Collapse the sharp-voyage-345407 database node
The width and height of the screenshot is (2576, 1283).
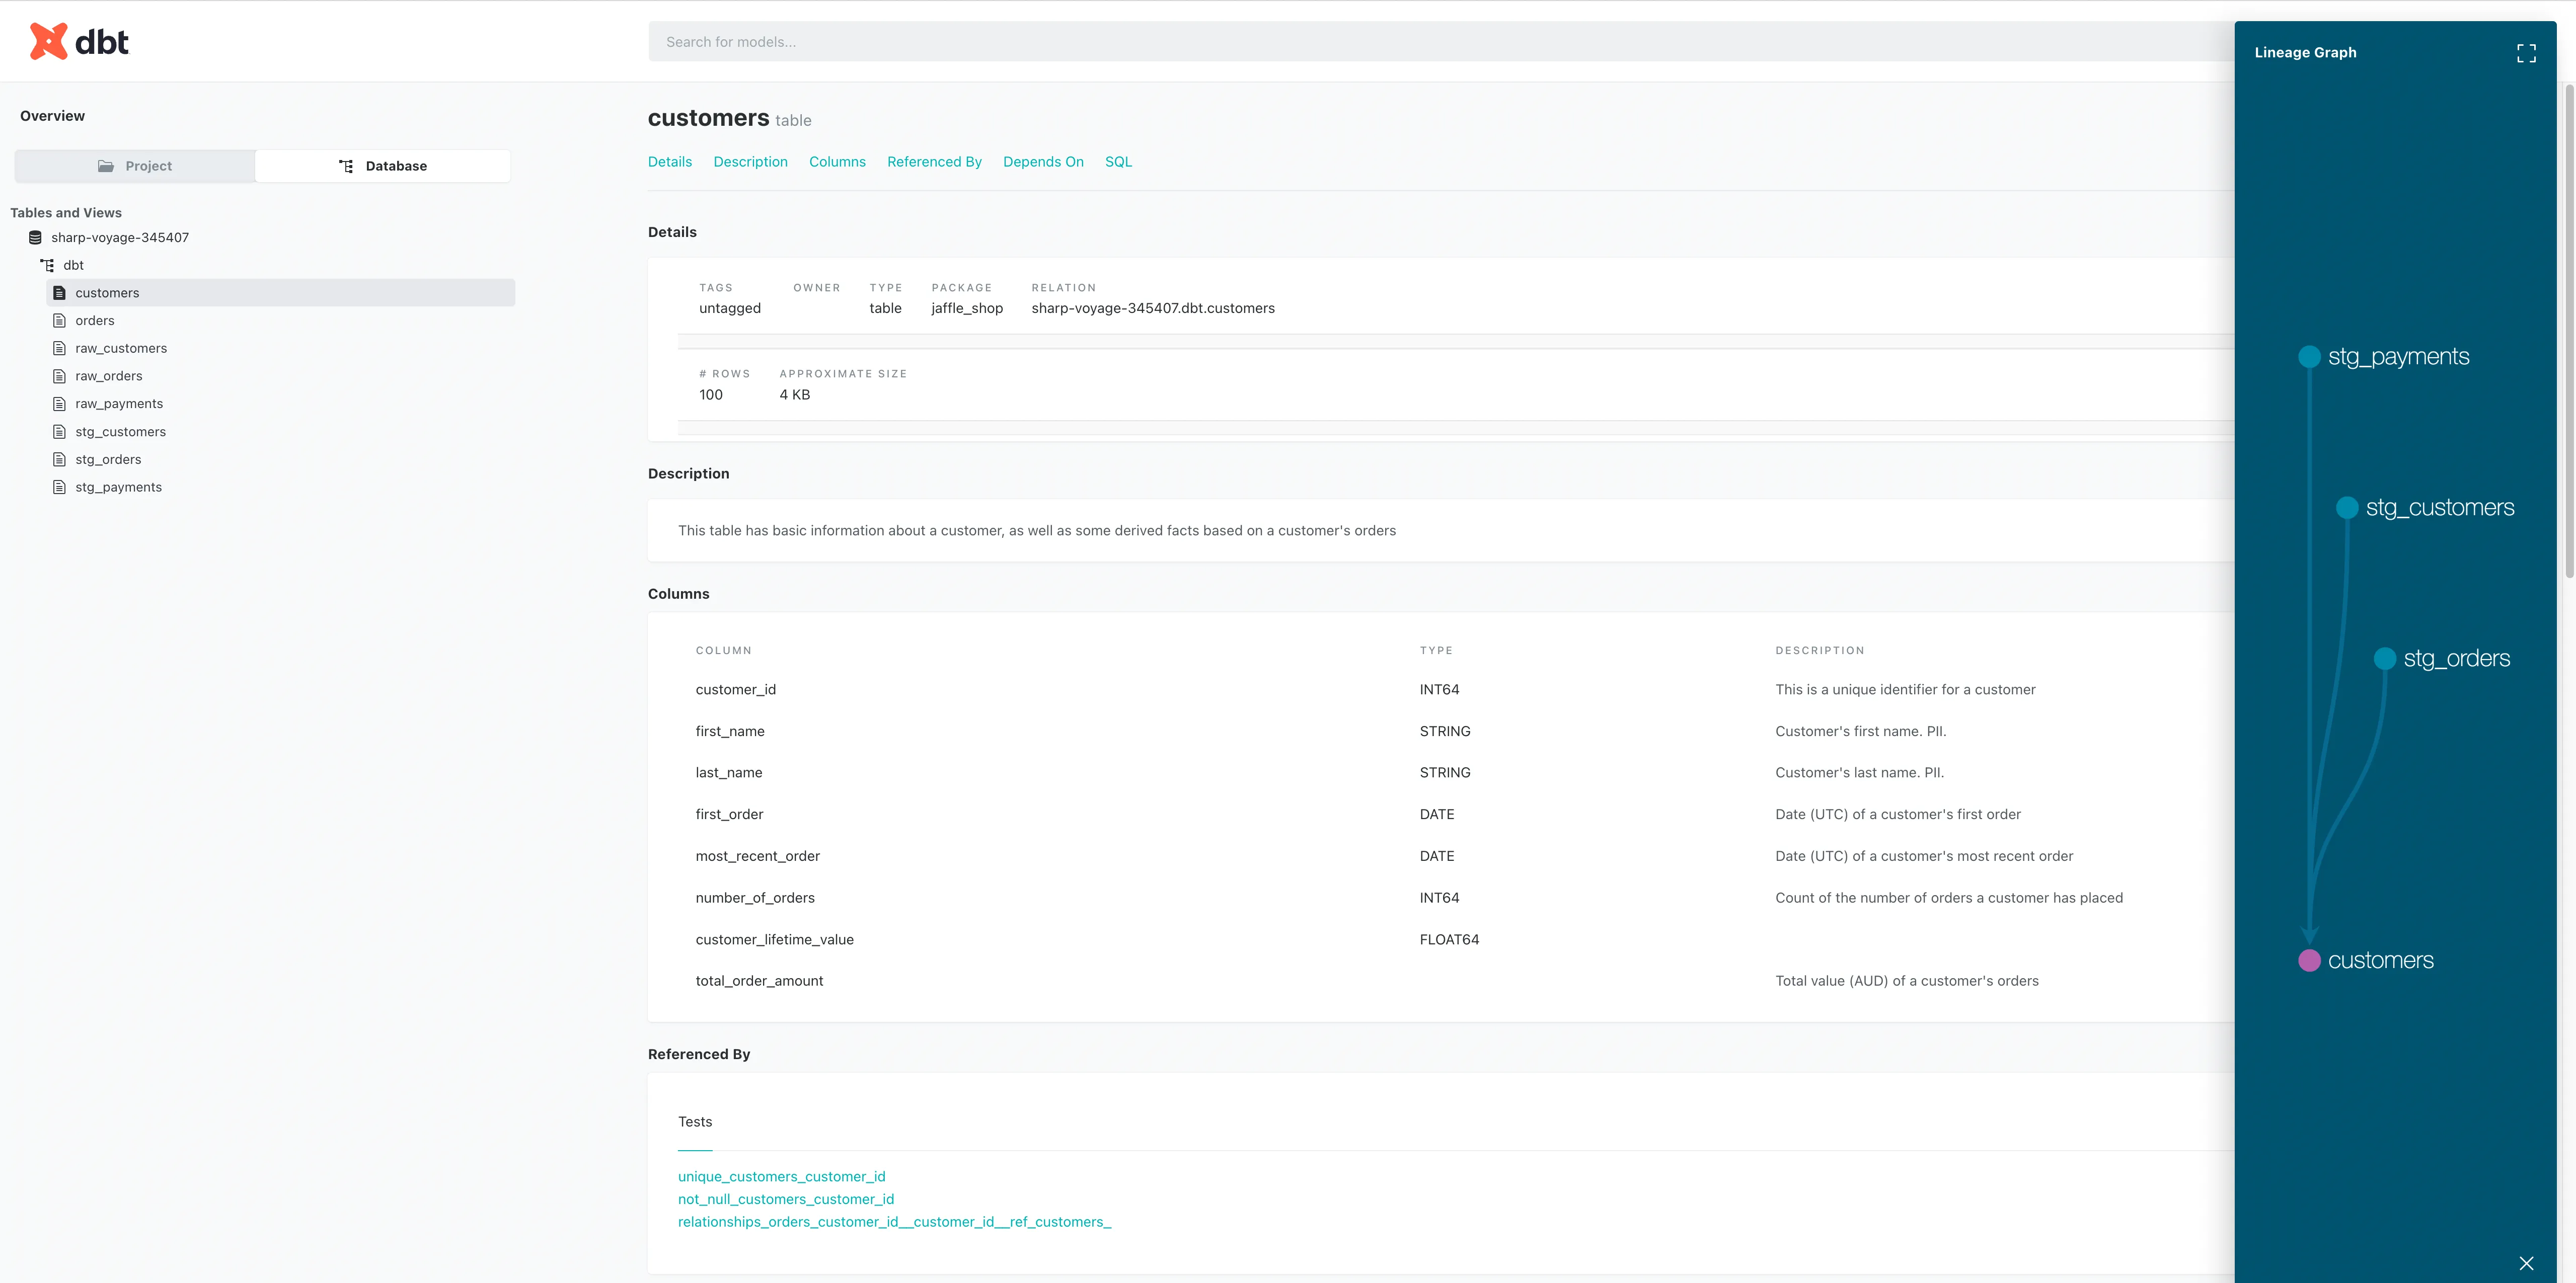coord(119,238)
